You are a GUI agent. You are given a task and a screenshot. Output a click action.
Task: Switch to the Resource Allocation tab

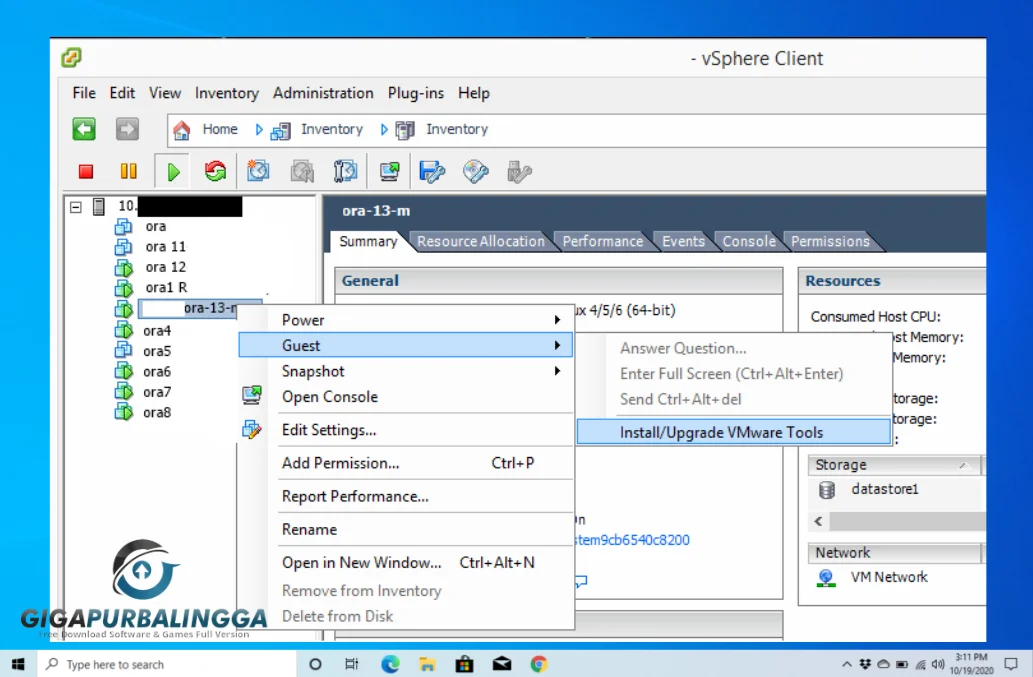click(481, 242)
